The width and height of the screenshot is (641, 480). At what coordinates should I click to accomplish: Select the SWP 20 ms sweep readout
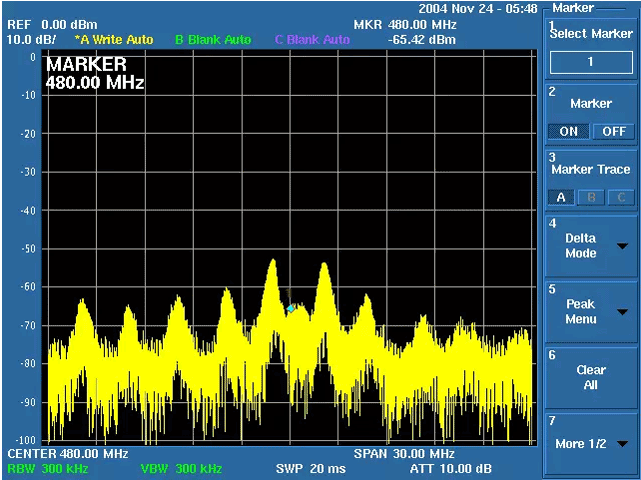click(310, 468)
